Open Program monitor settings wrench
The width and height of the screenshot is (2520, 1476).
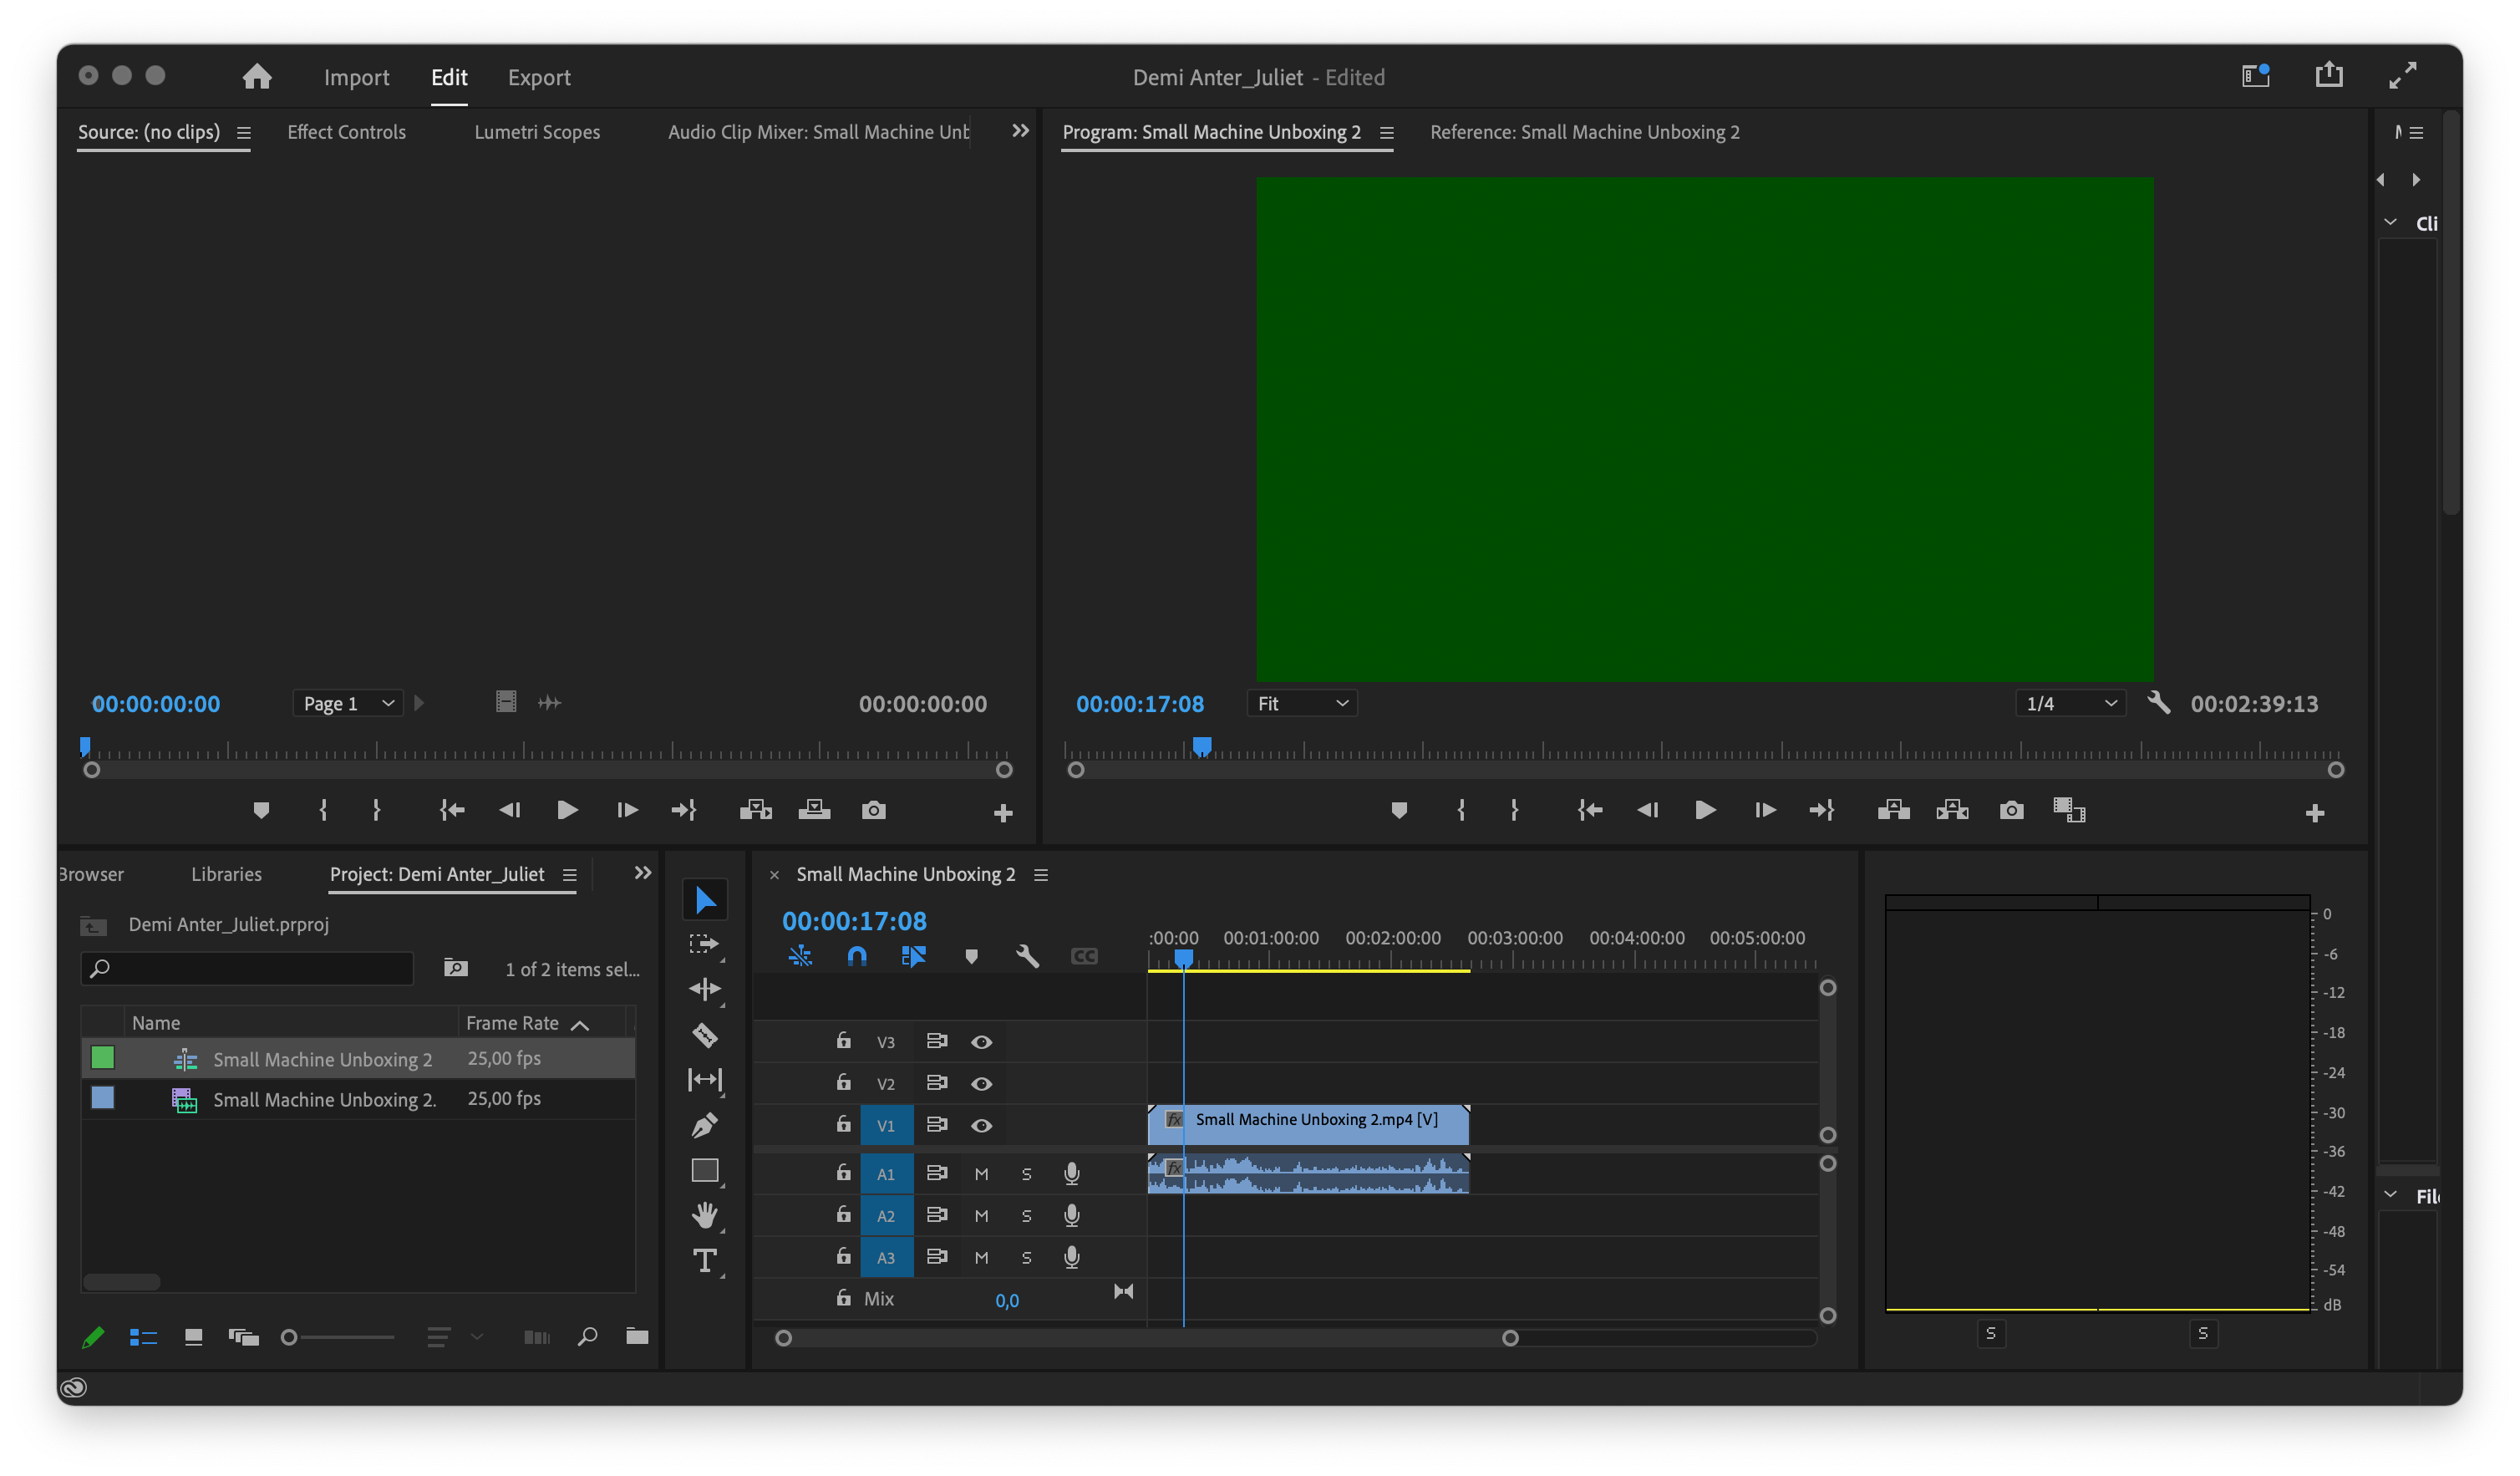point(2158,703)
